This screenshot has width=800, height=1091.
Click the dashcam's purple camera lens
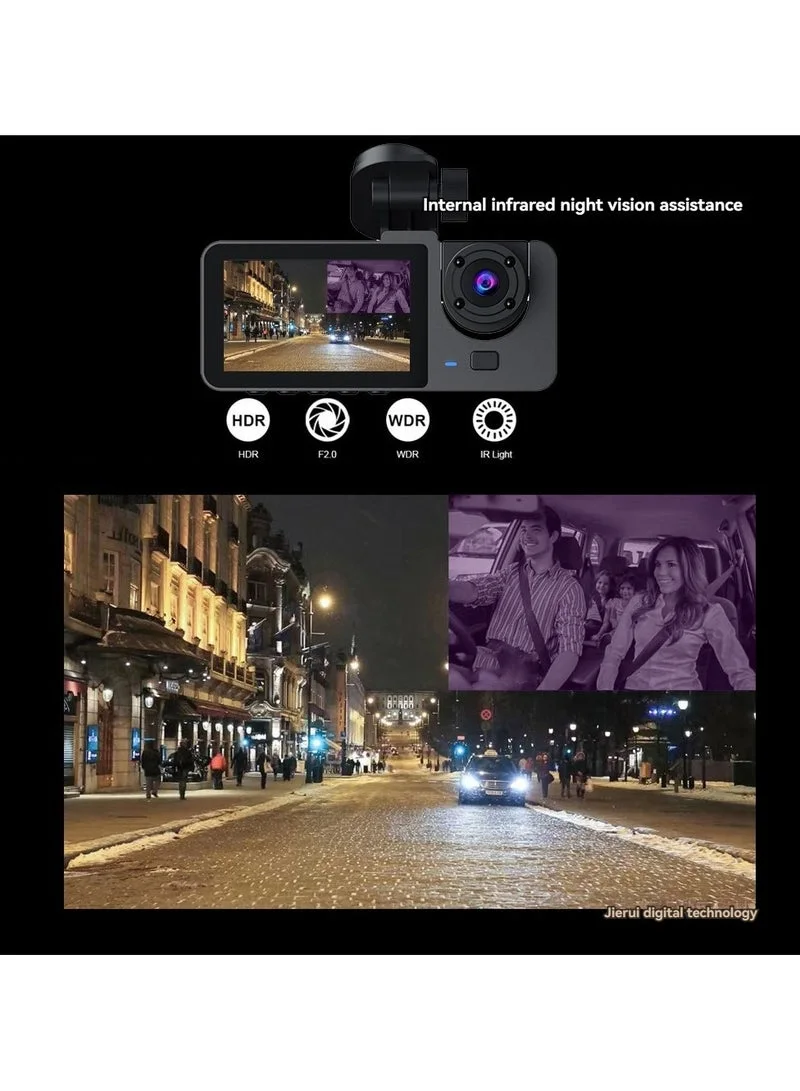pyautogui.click(x=486, y=283)
